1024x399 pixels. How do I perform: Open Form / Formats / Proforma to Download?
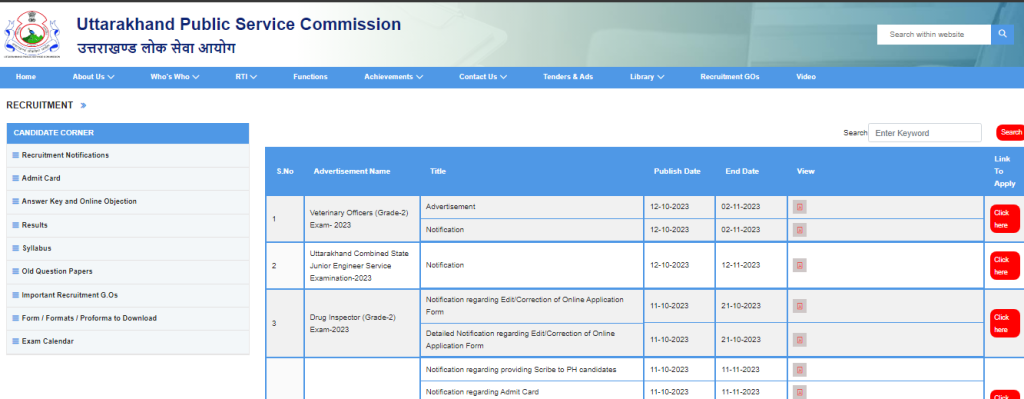click(89, 319)
